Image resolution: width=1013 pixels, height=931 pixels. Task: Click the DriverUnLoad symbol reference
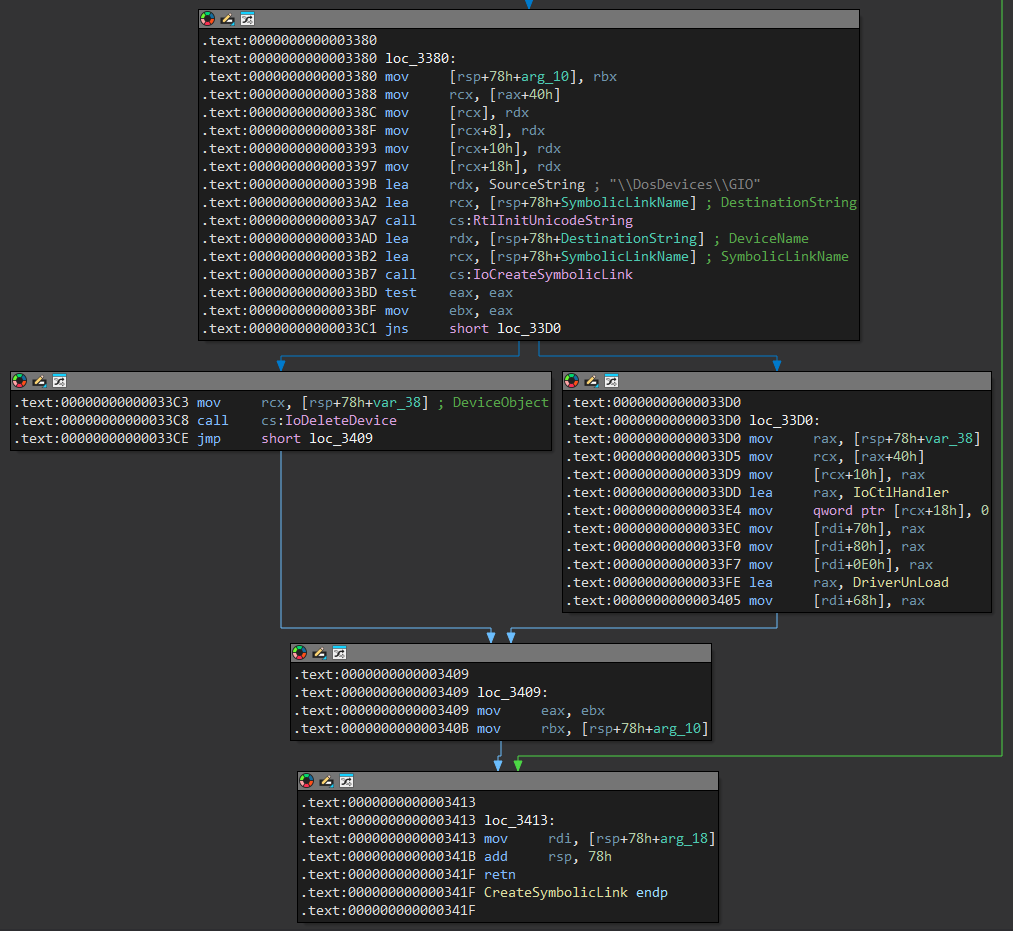coord(899,582)
